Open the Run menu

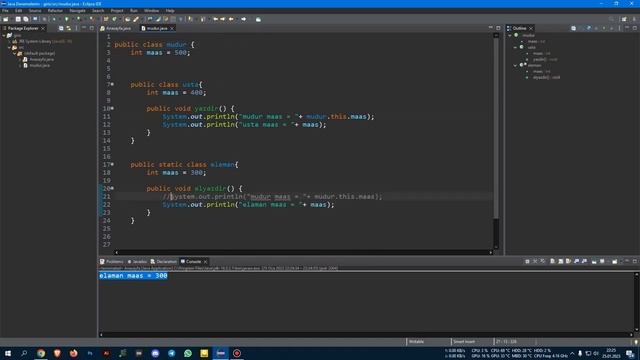coord(133,11)
